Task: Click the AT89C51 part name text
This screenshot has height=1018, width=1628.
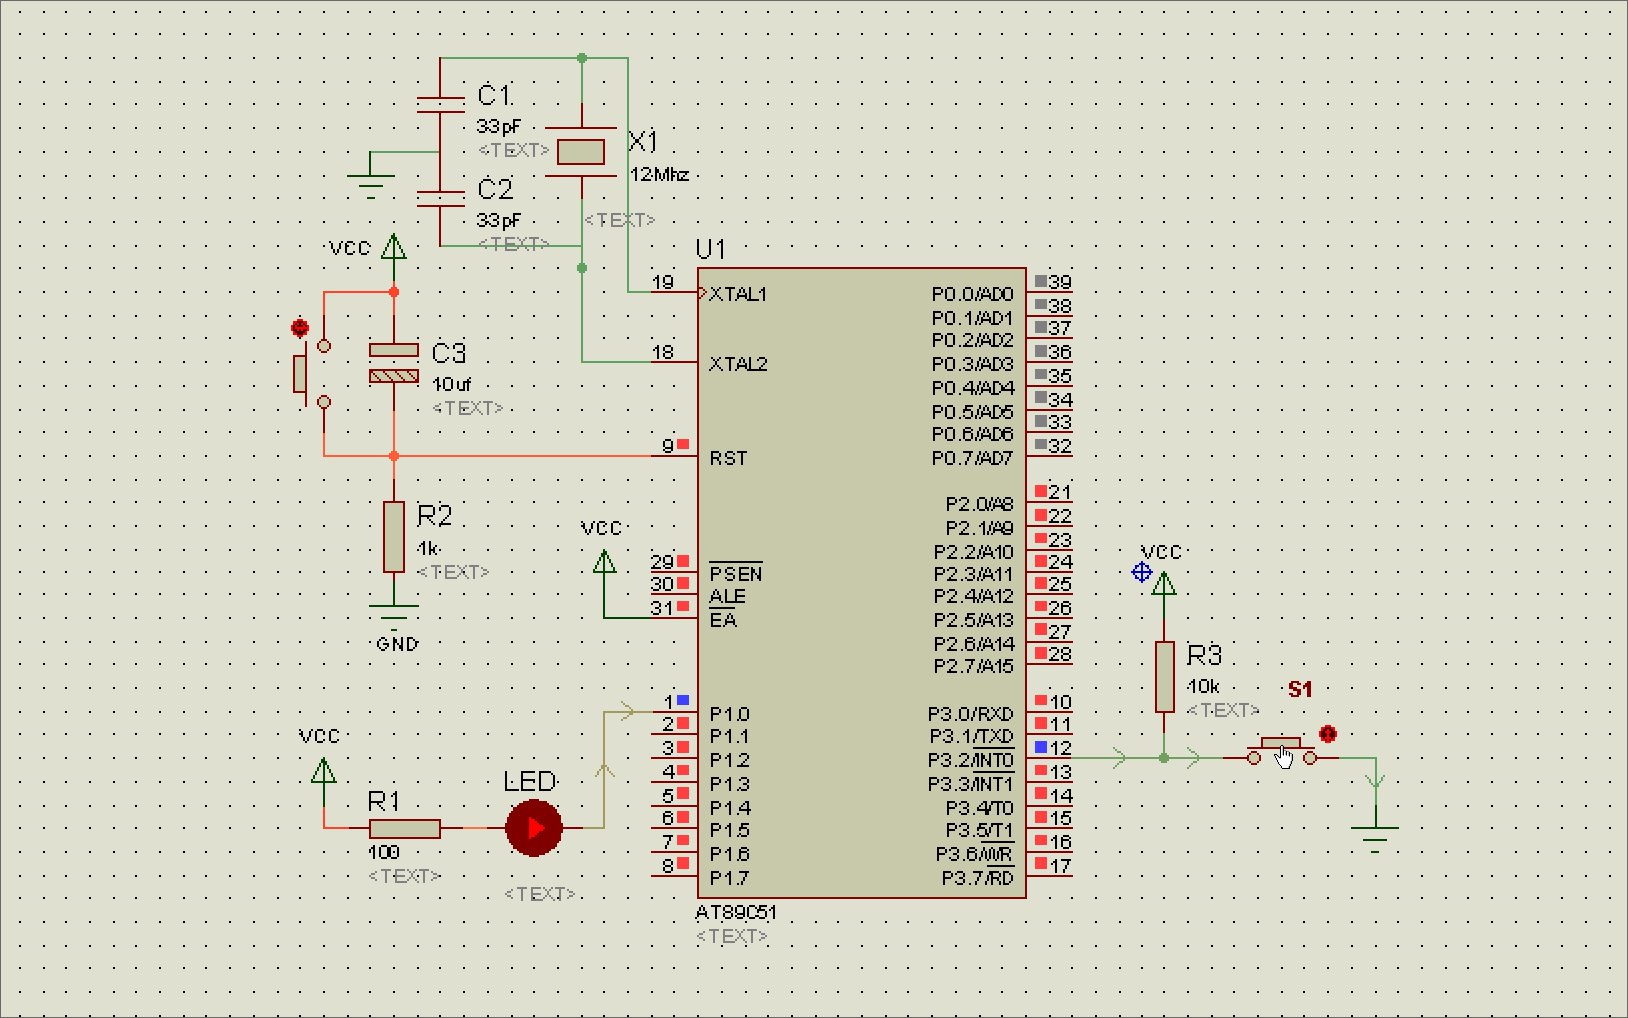Action: (x=736, y=912)
